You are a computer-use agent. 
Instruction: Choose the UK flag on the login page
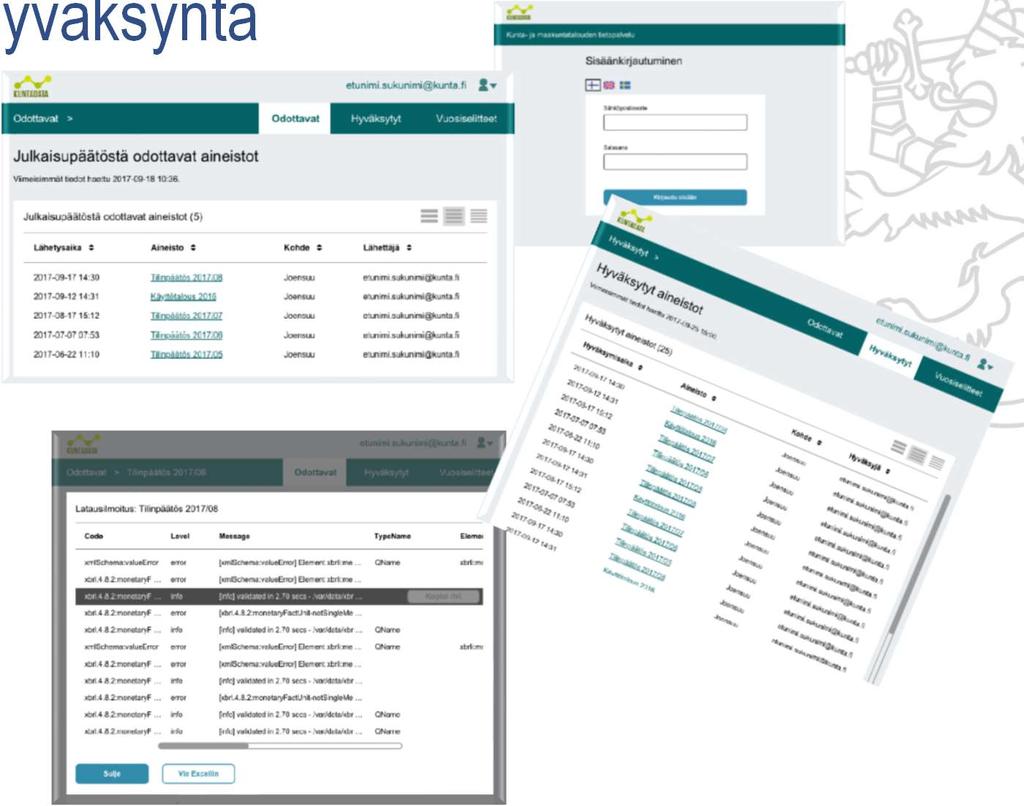609,85
